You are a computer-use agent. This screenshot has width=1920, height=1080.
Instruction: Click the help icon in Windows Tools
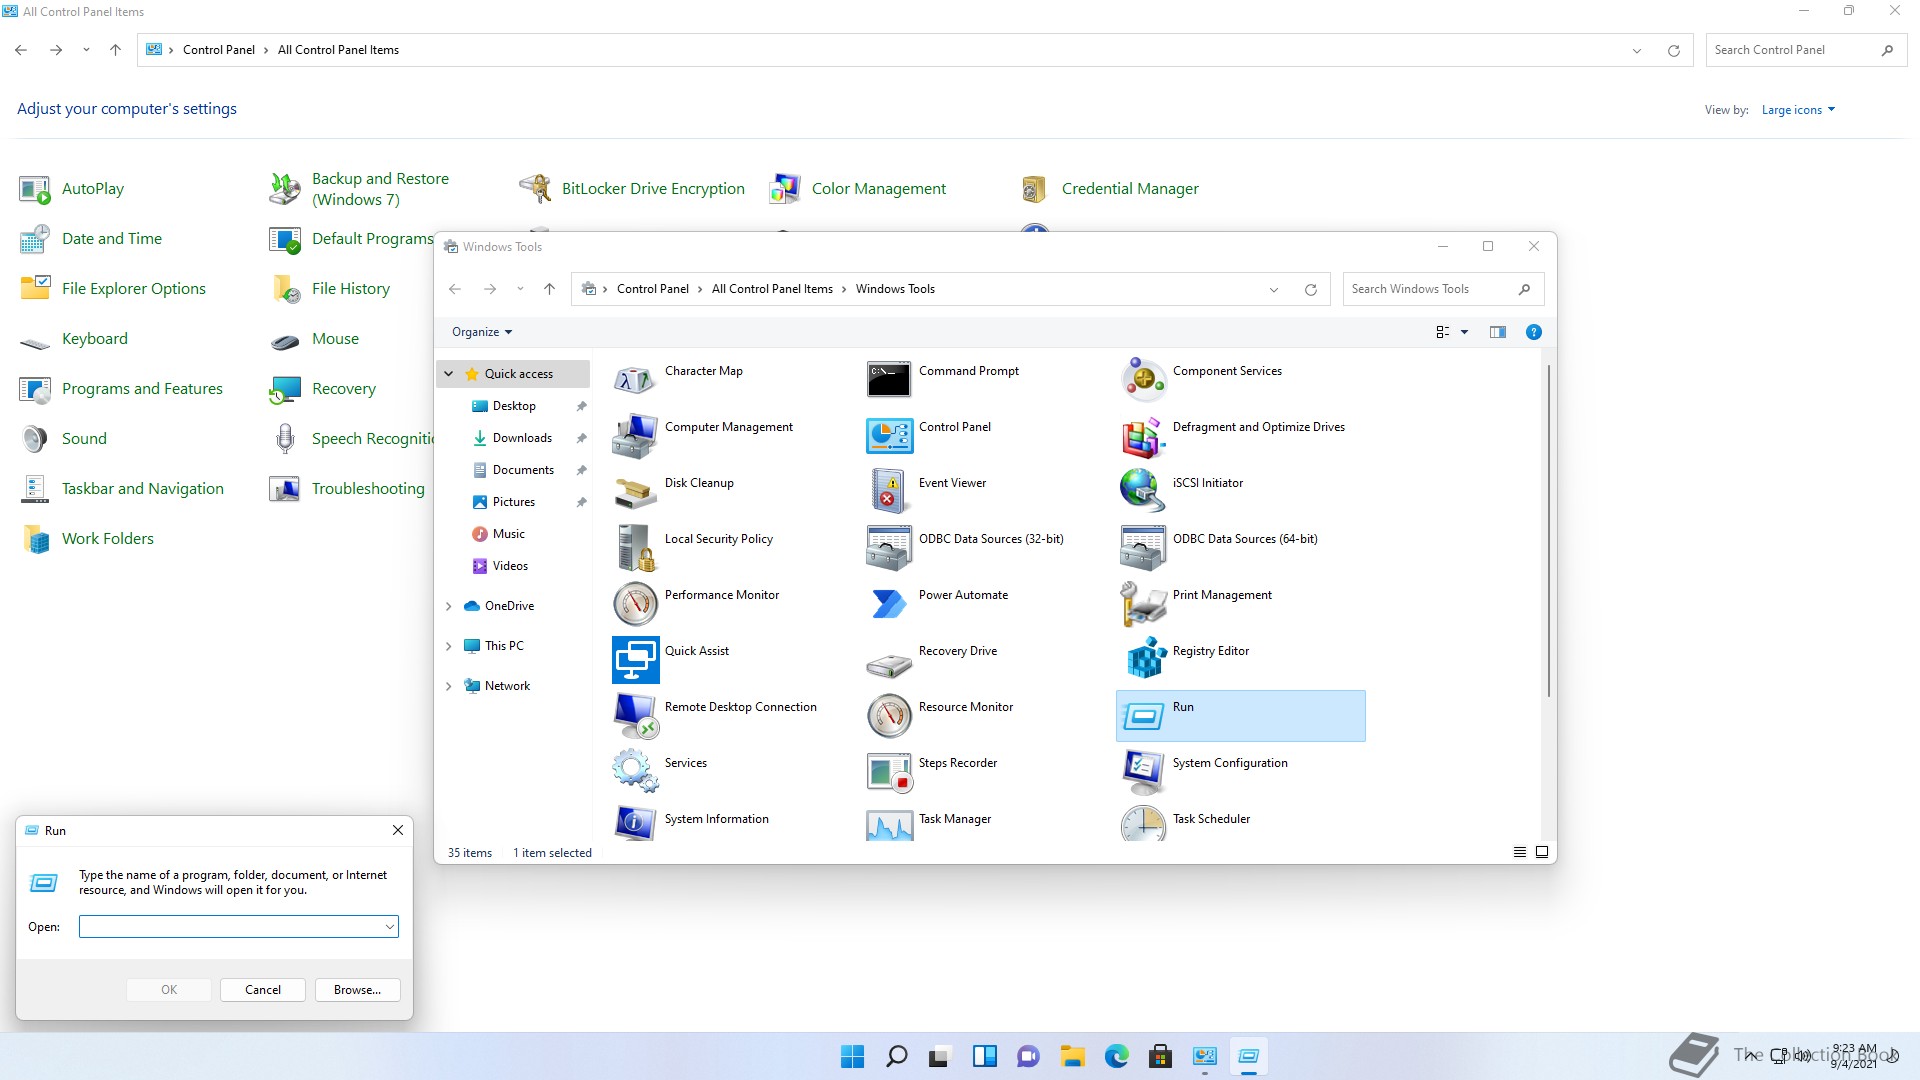point(1533,332)
